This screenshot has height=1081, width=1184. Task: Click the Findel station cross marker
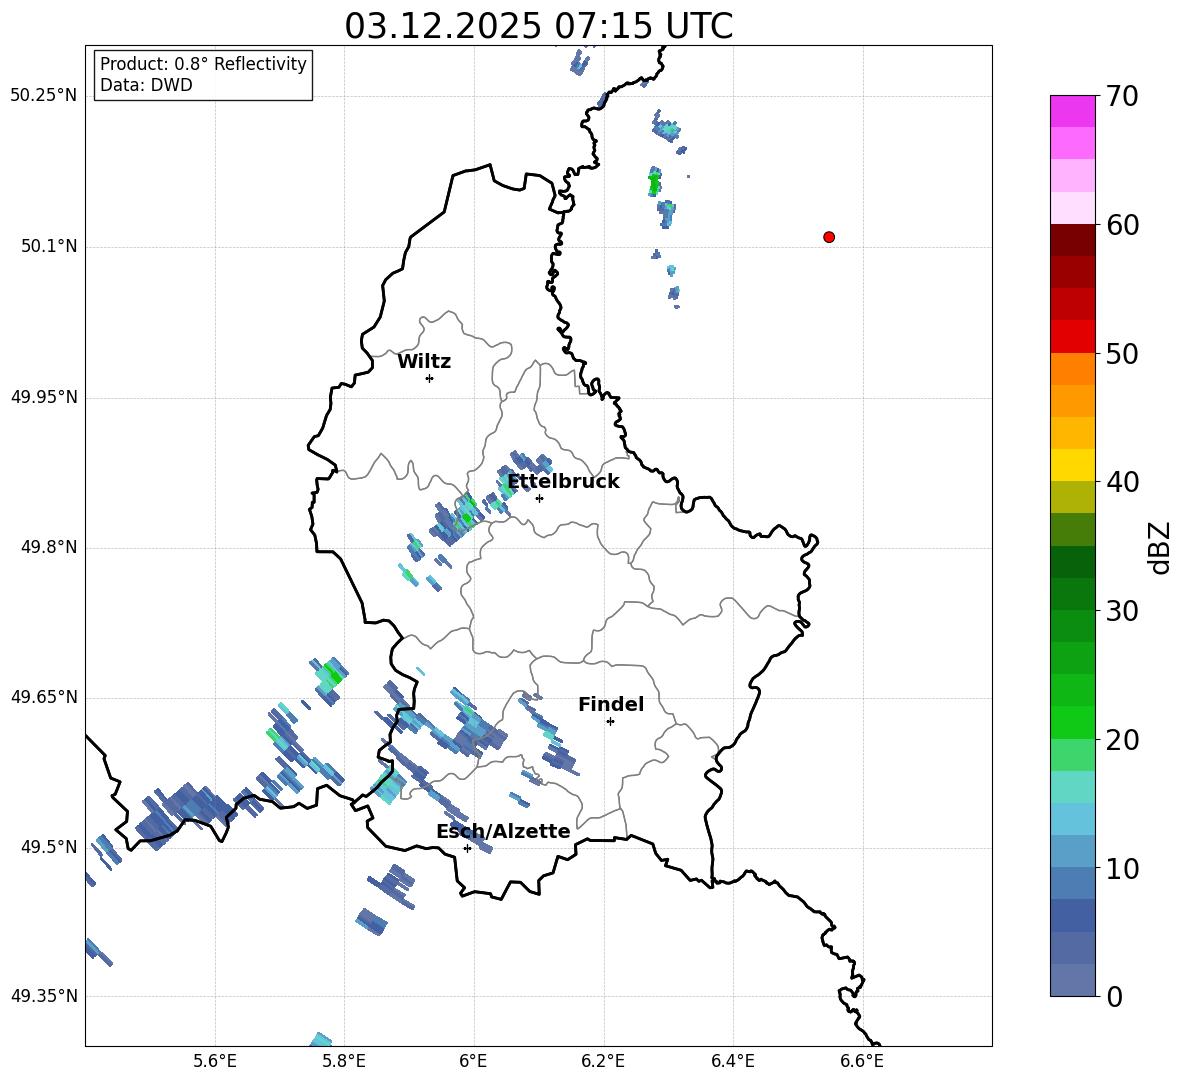tap(610, 722)
